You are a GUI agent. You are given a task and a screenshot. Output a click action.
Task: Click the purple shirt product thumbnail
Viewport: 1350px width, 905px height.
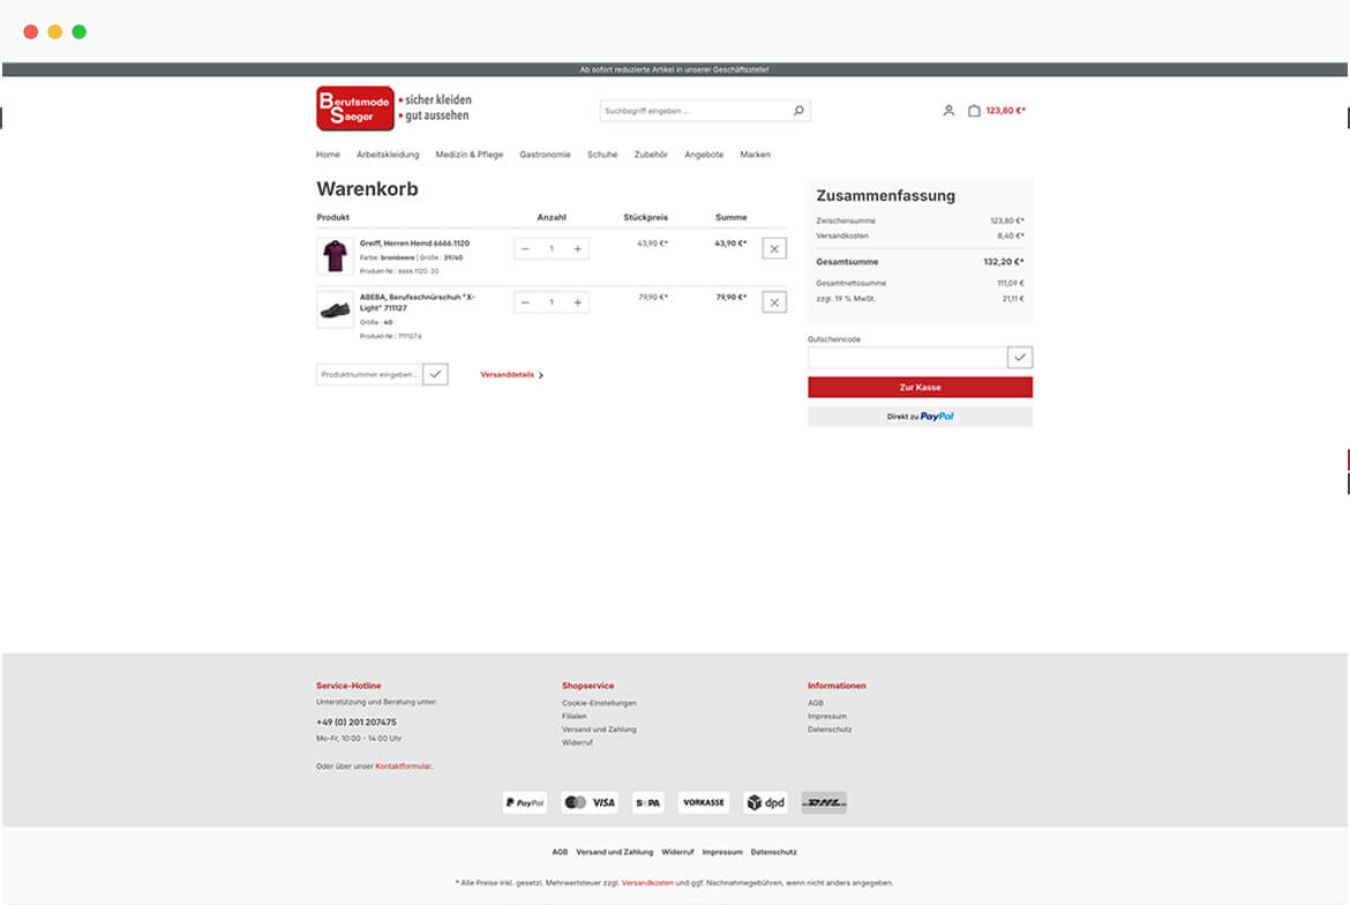(x=335, y=256)
